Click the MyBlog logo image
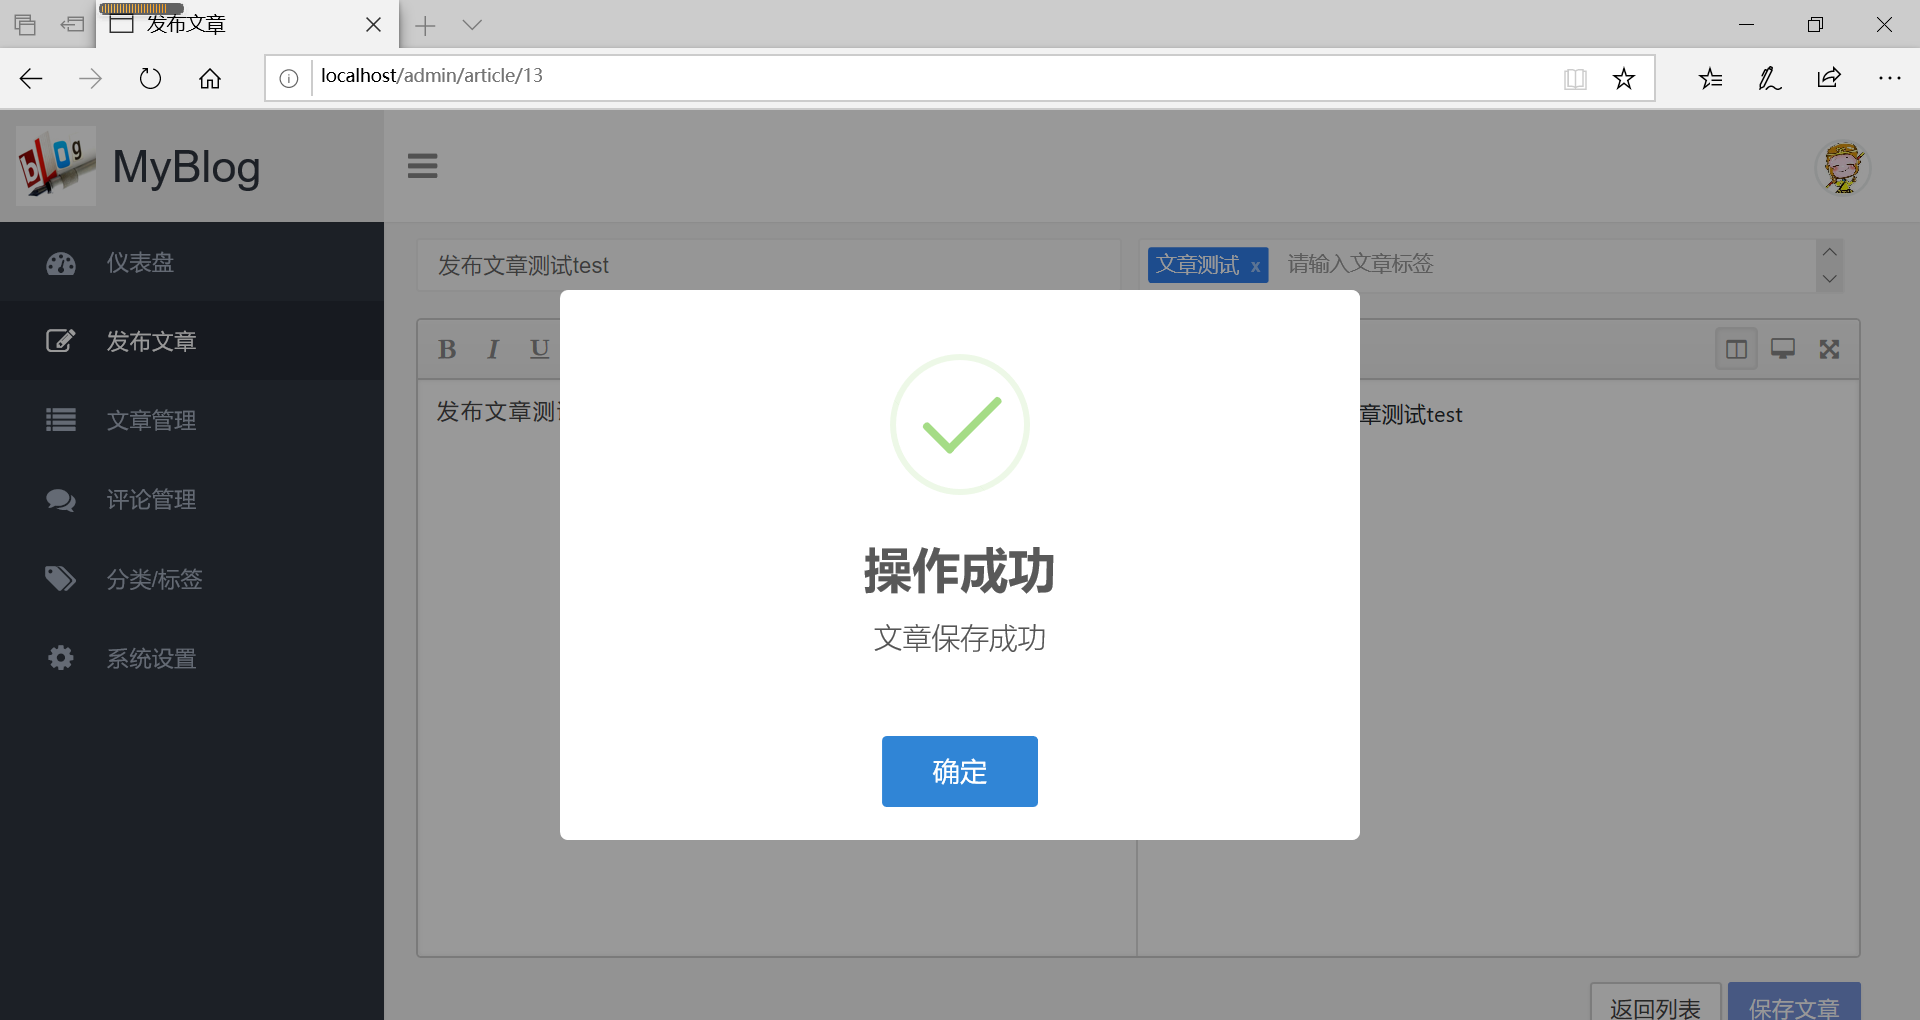1920x1020 pixels. point(56,166)
